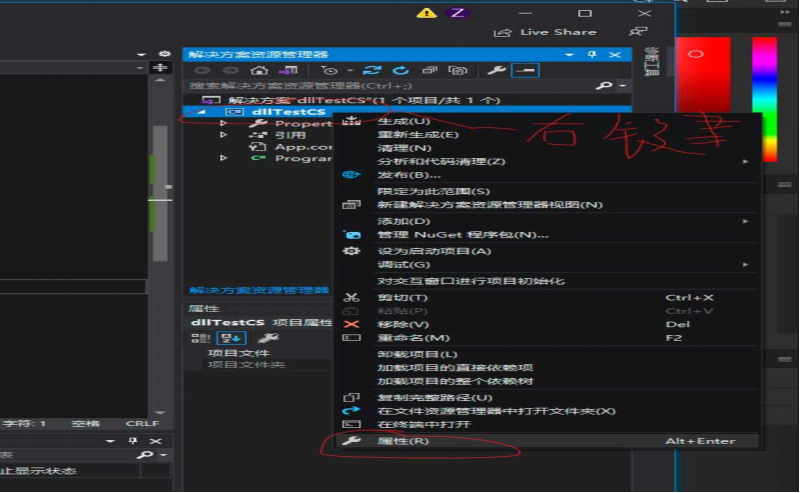Toggle Show All Files in Solution Explorer
The height and width of the screenshot is (493, 800).
458,70
